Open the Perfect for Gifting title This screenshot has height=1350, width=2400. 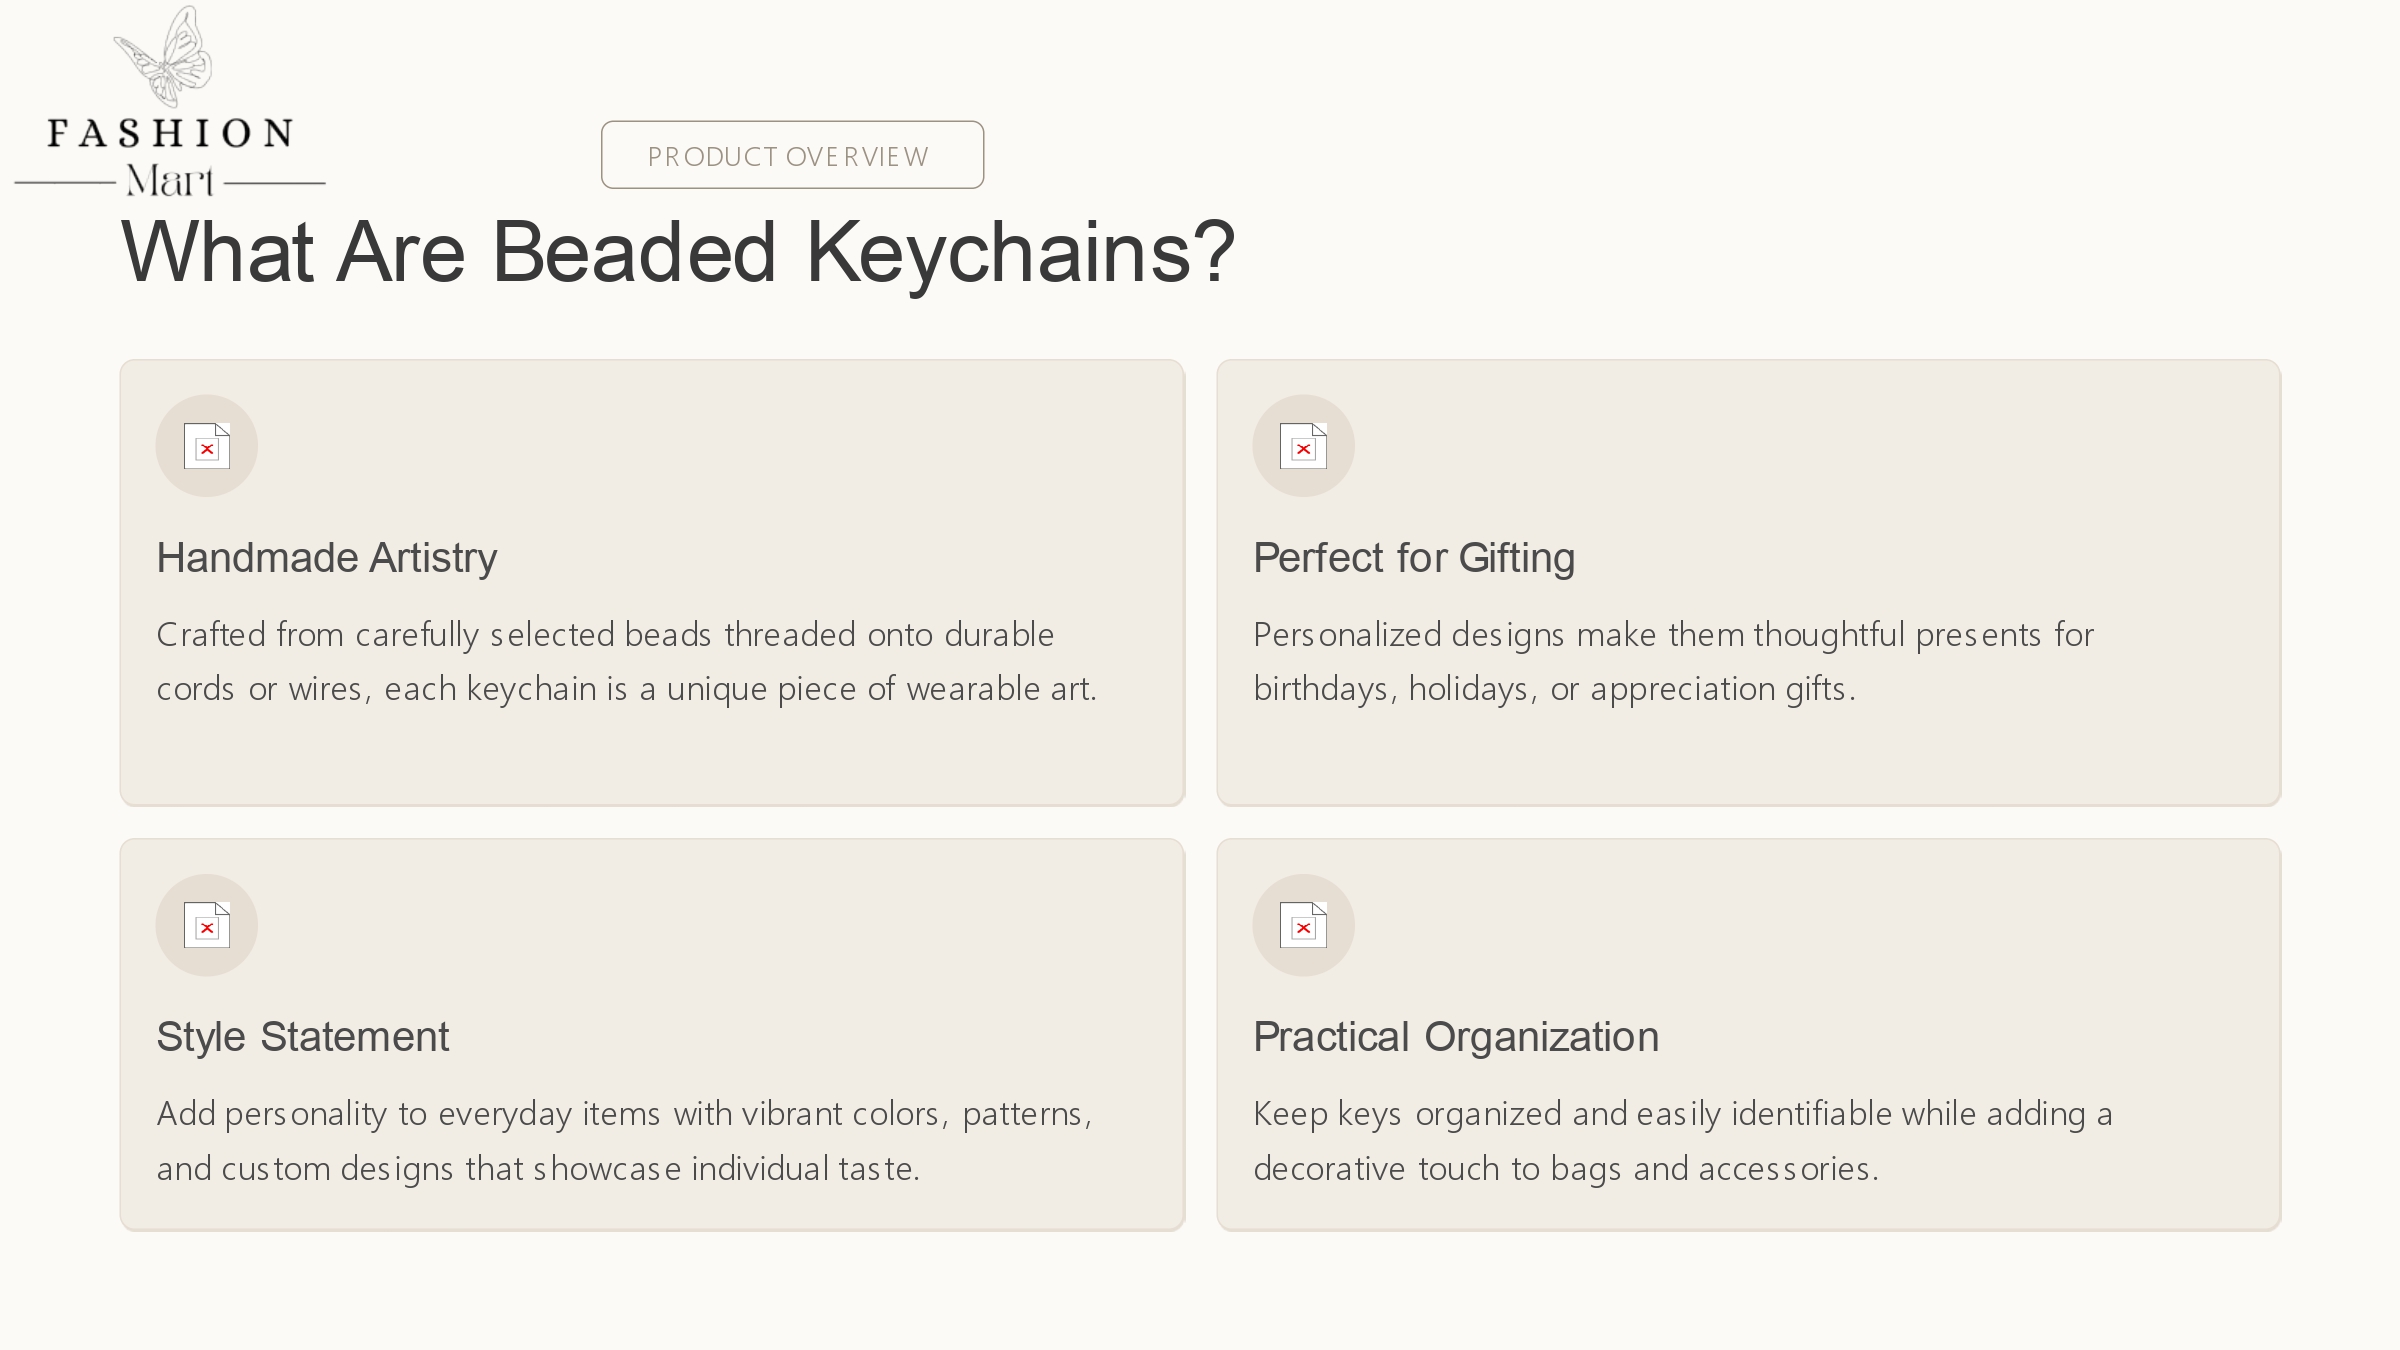point(1413,558)
